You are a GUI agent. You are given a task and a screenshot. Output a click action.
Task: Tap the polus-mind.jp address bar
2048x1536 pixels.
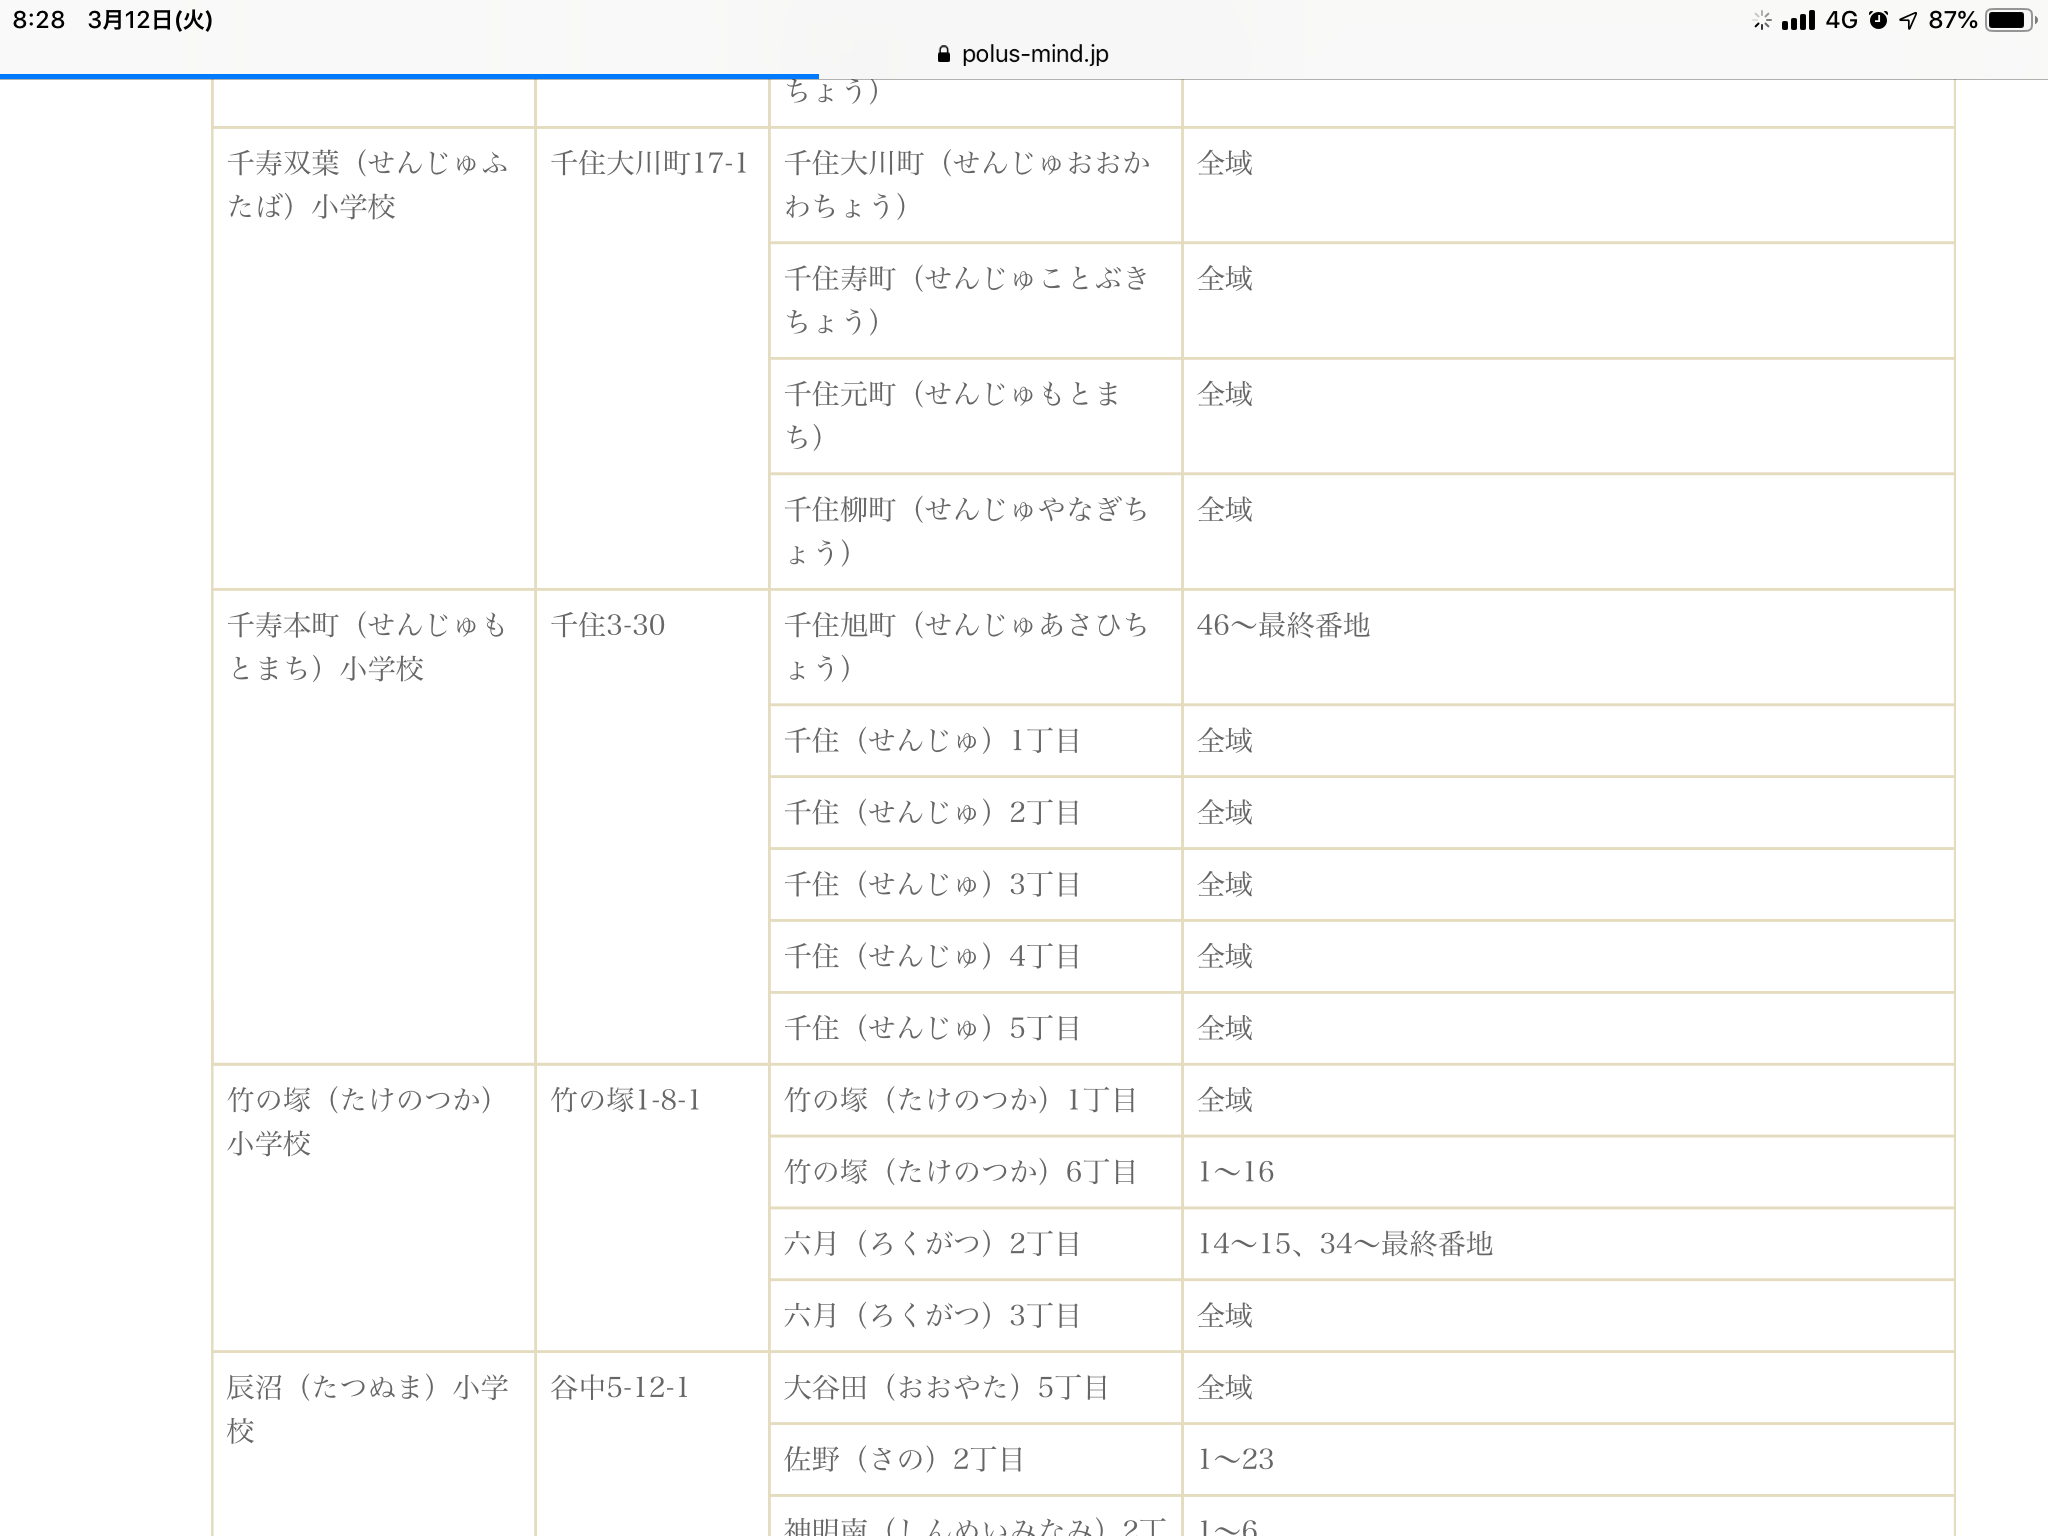[x=1034, y=54]
